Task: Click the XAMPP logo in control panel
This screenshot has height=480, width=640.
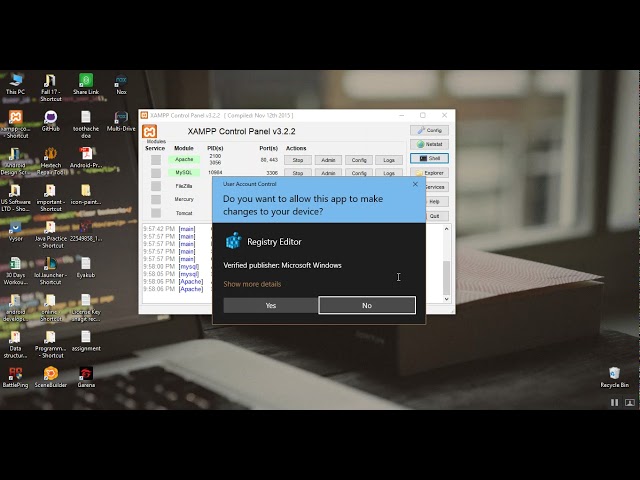Action: pos(149,131)
